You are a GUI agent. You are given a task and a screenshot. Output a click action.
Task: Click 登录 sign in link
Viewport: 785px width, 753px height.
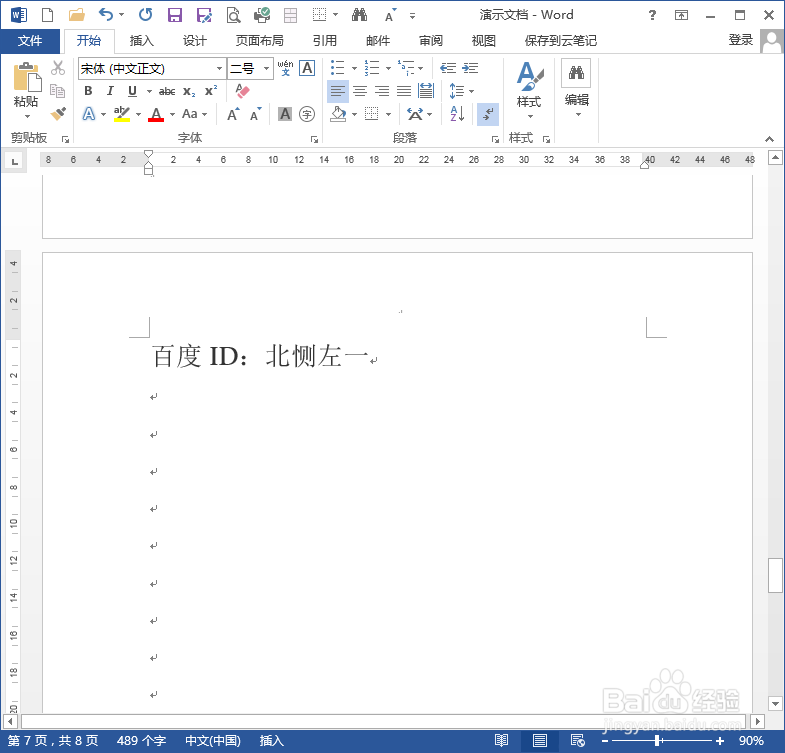pos(740,40)
